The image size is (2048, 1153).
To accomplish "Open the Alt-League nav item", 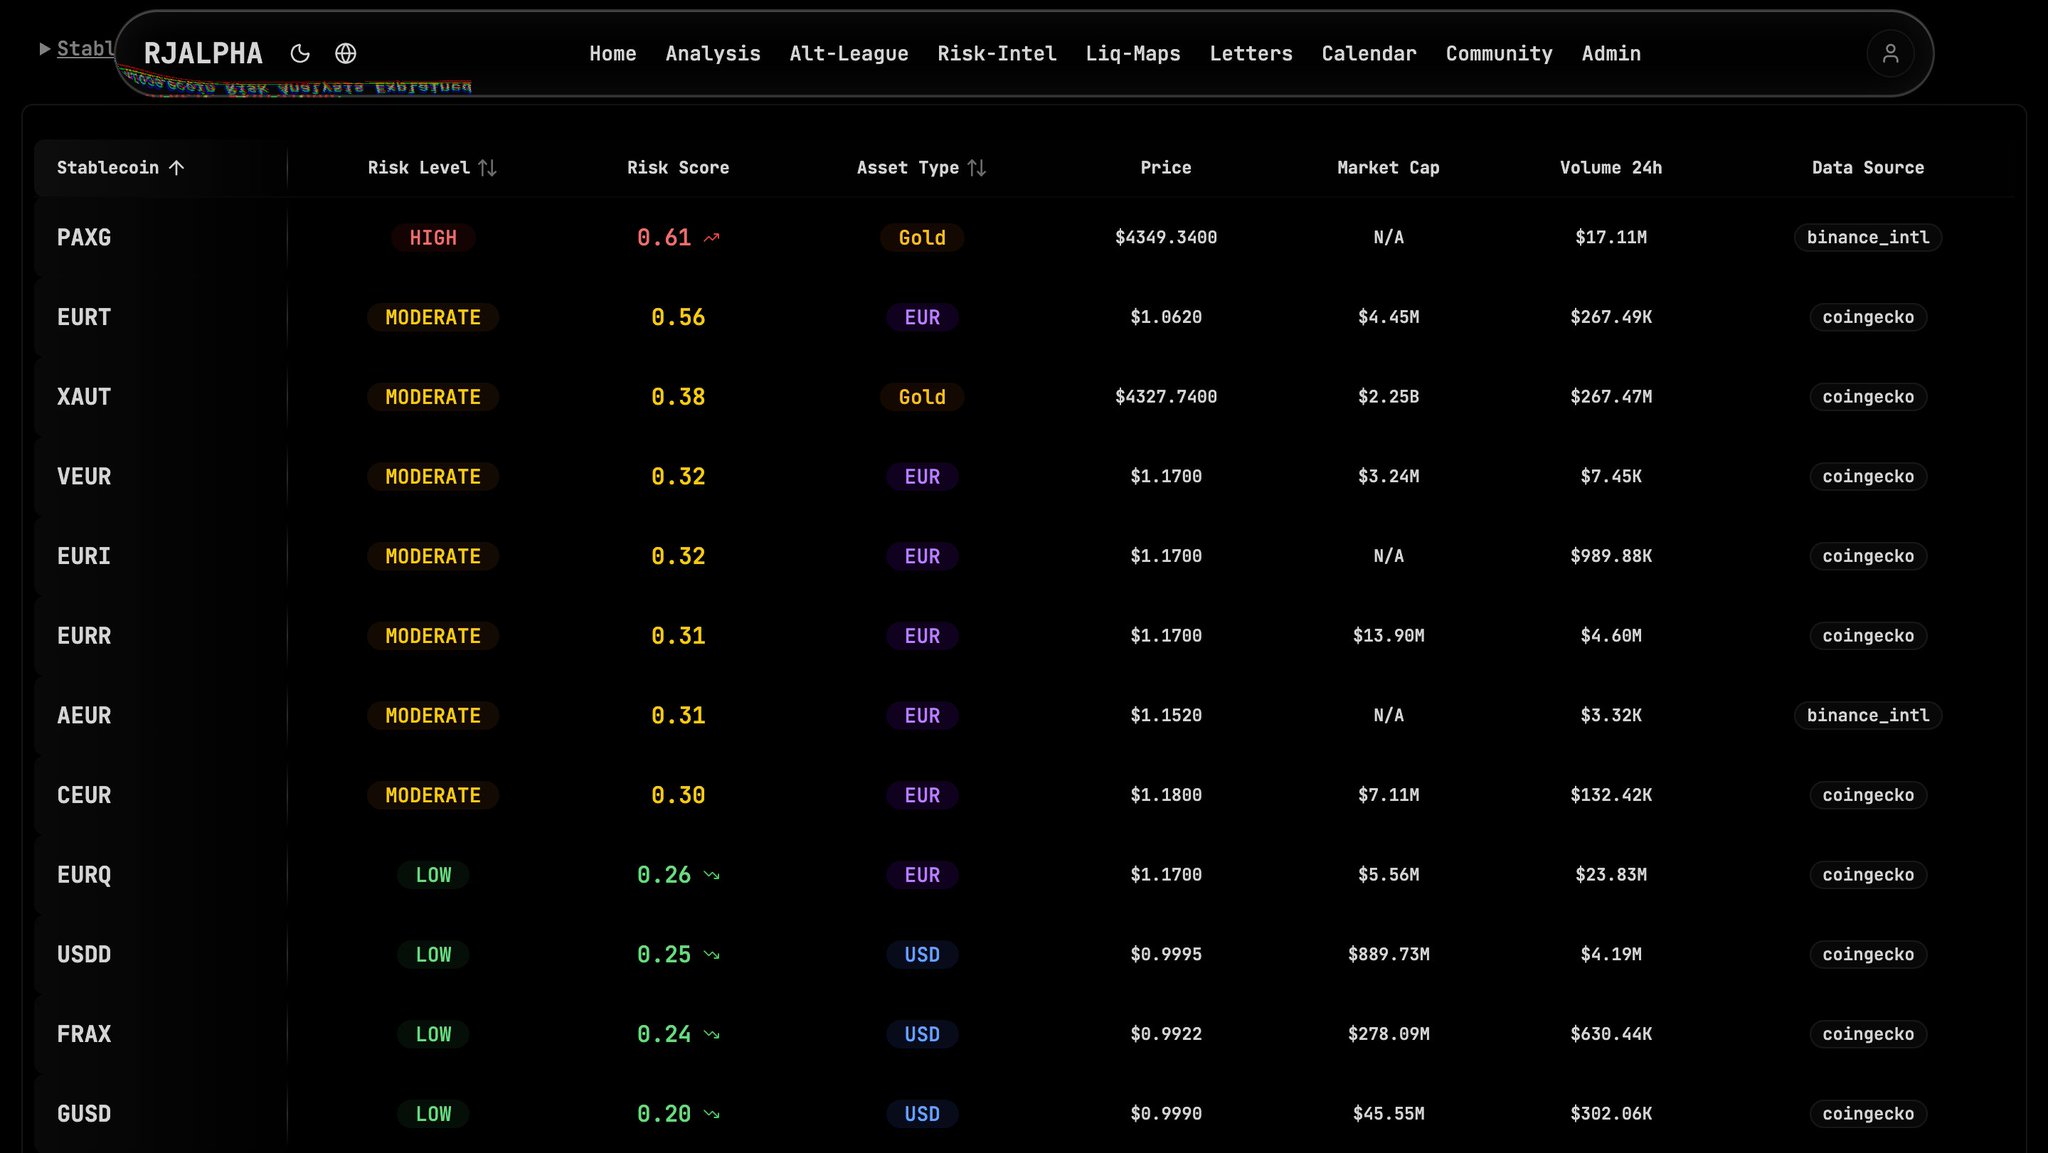I will coord(848,54).
